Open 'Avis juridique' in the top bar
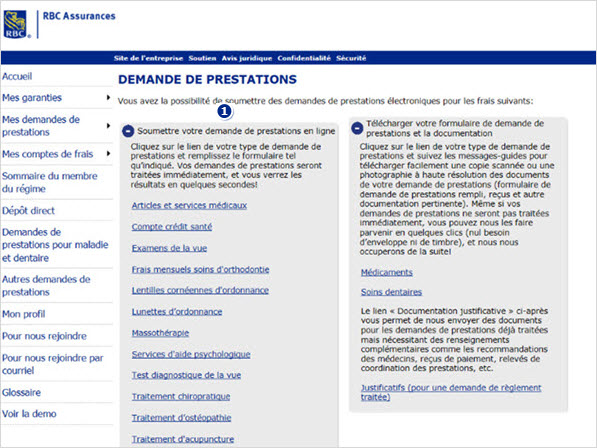 coord(247,58)
